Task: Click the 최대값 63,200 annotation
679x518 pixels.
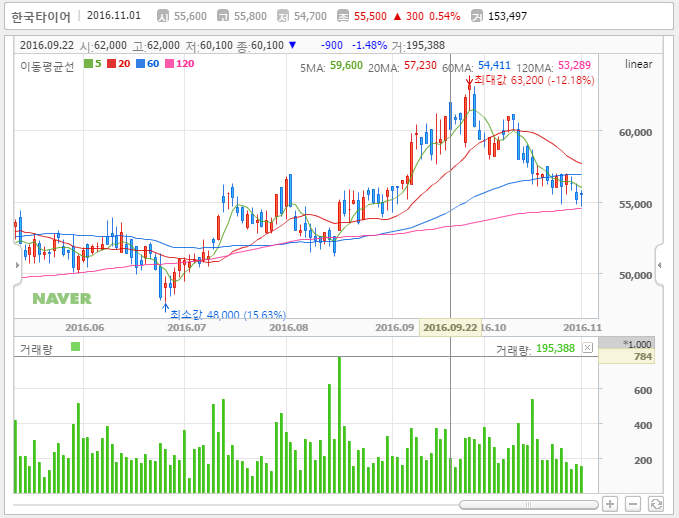Action: (x=534, y=80)
